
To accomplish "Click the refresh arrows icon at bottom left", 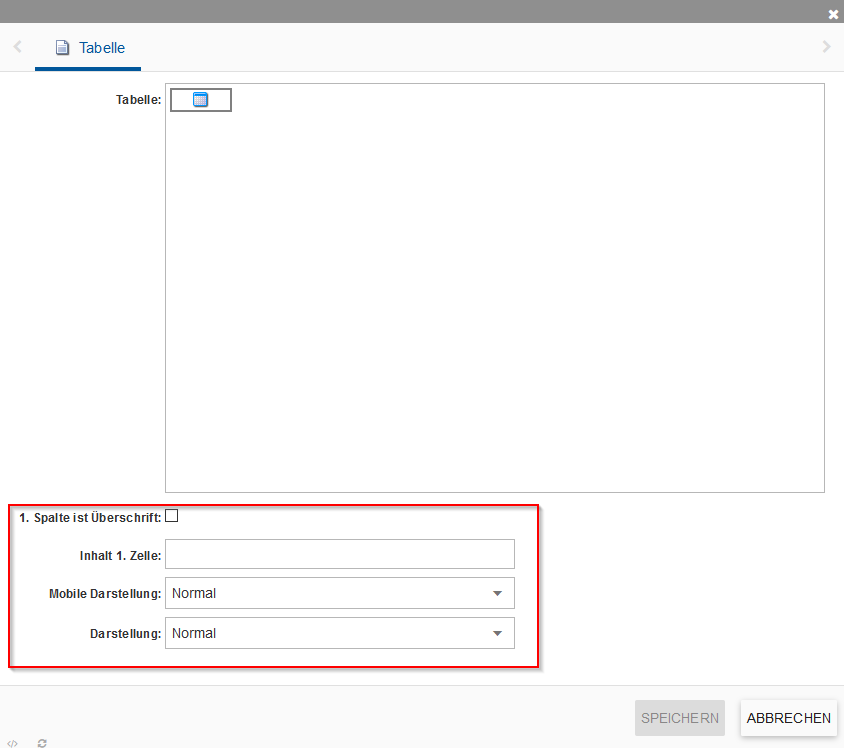I will pos(42,743).
